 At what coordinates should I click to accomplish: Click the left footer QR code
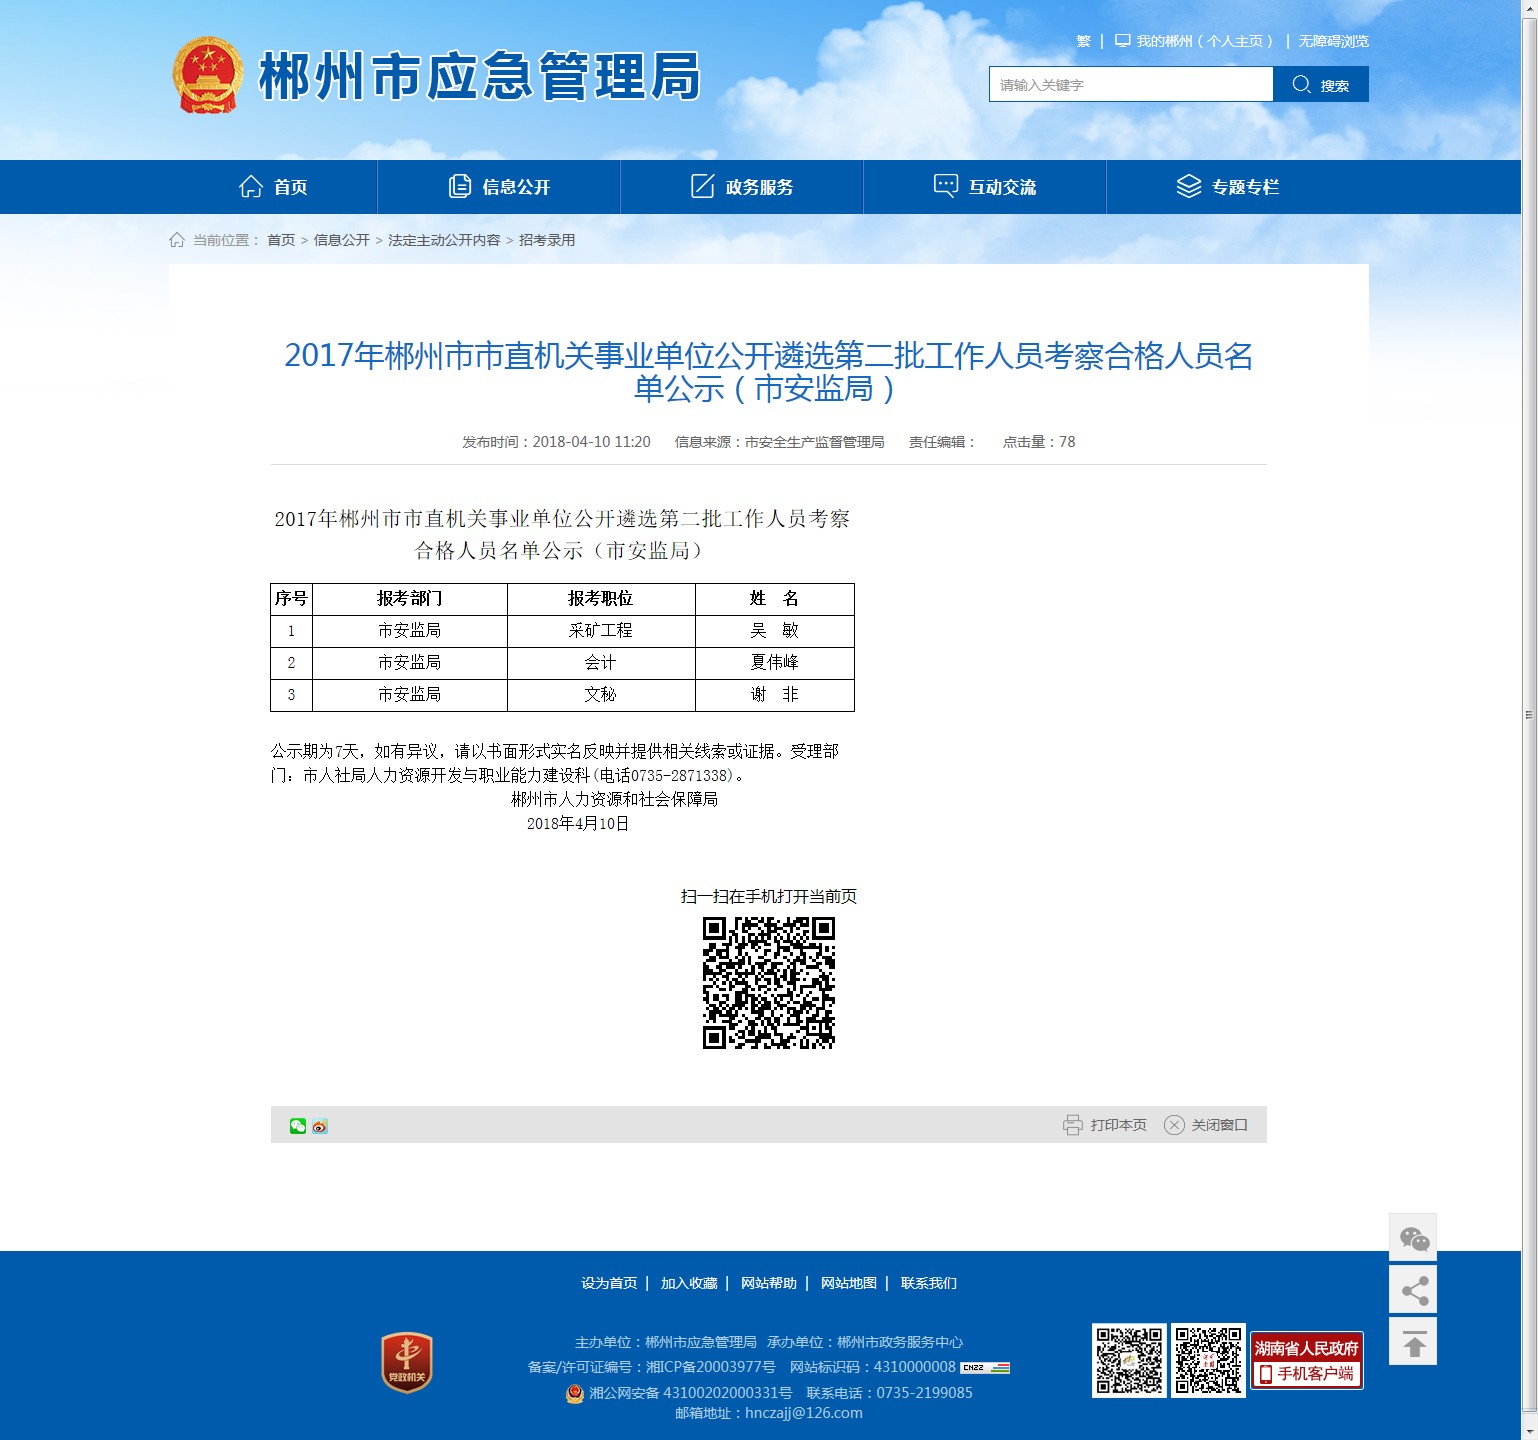pyautogui.click(x=1129, y=1360)
